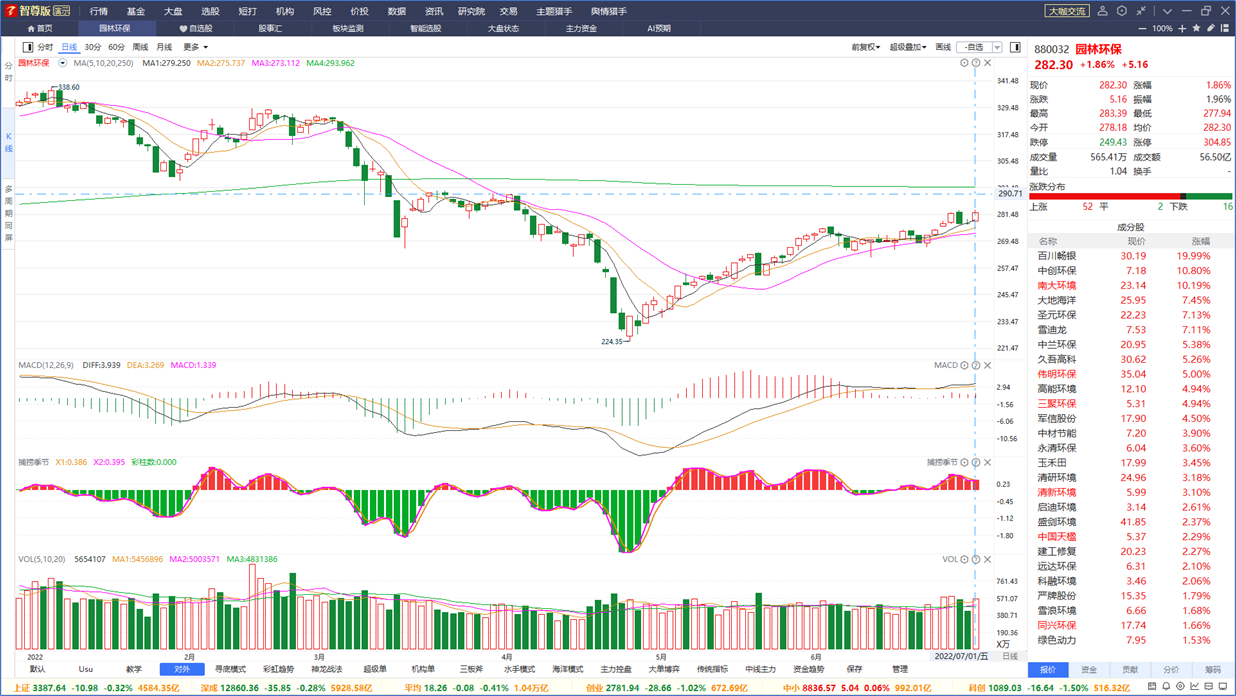The width and height of the screenshot is (1236, 696).
Task: Open the VOL panel settings circle icon
Action: [x=965, y=559]
